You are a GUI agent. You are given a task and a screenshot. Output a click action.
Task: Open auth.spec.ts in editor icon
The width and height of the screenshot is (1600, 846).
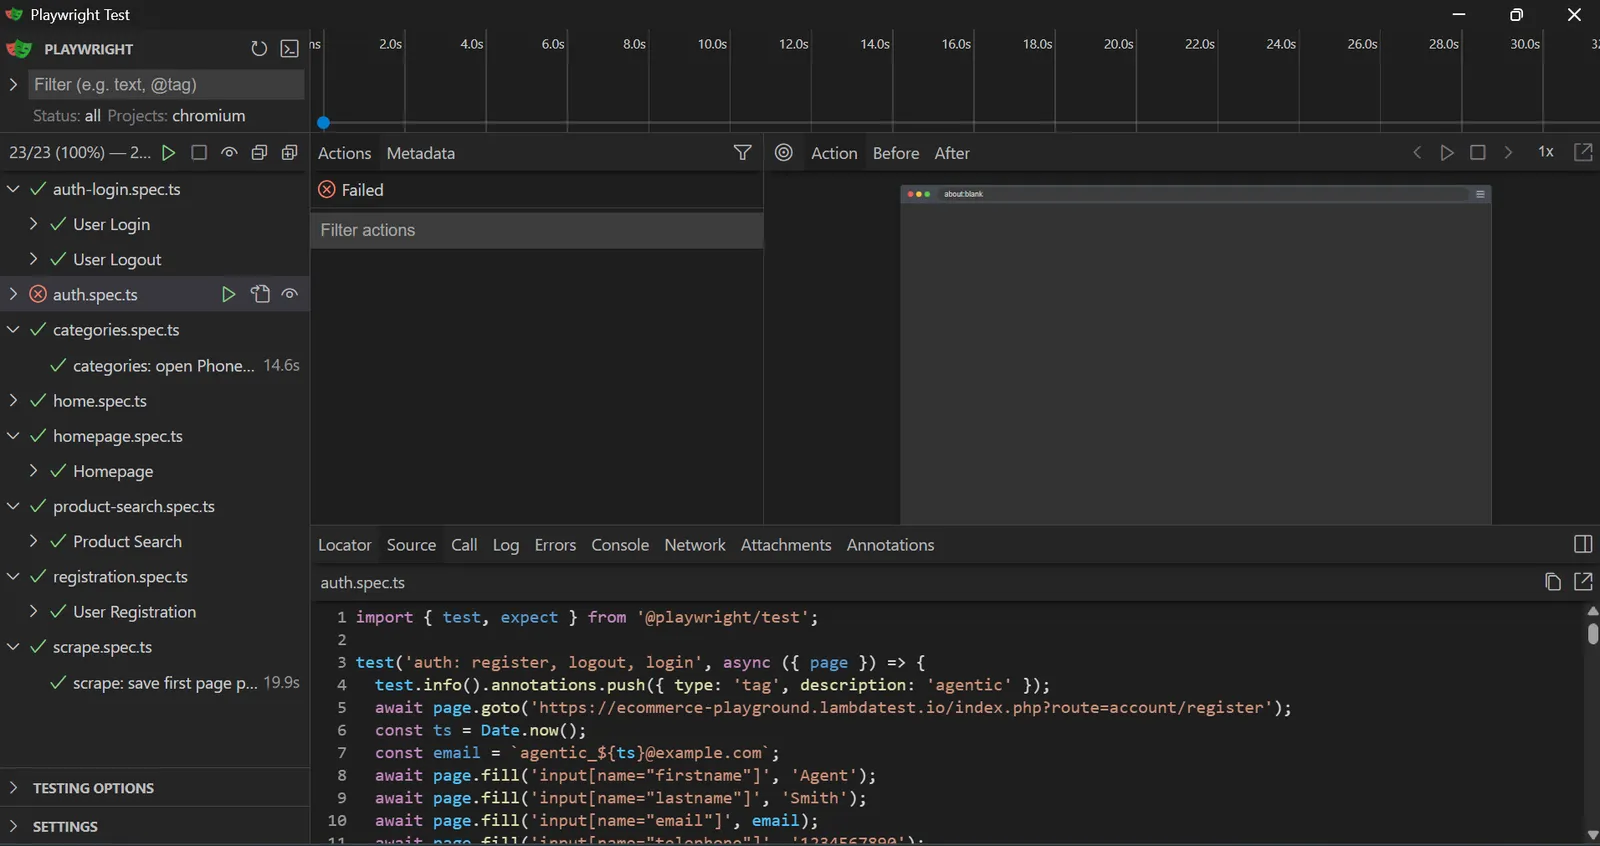260,294
